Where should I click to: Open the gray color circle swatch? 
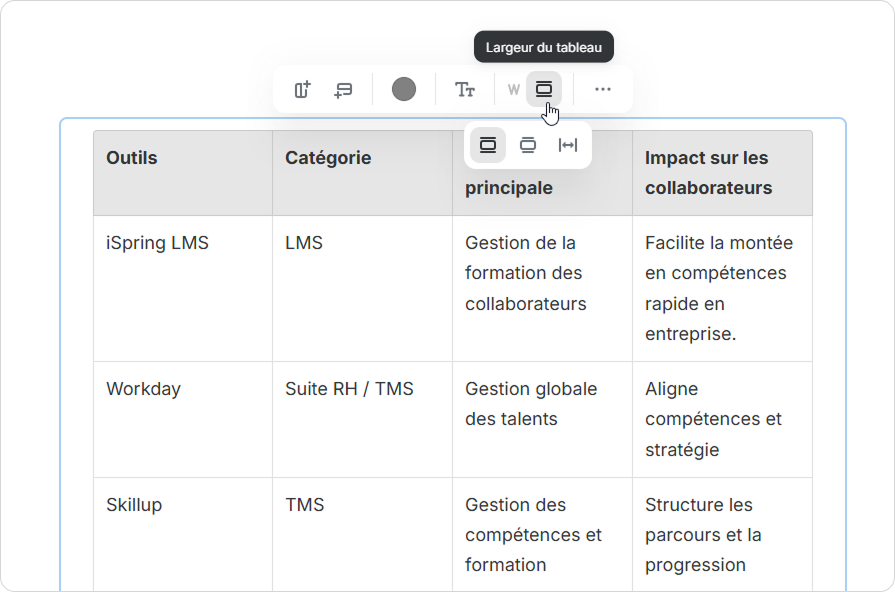click(404, 90)
